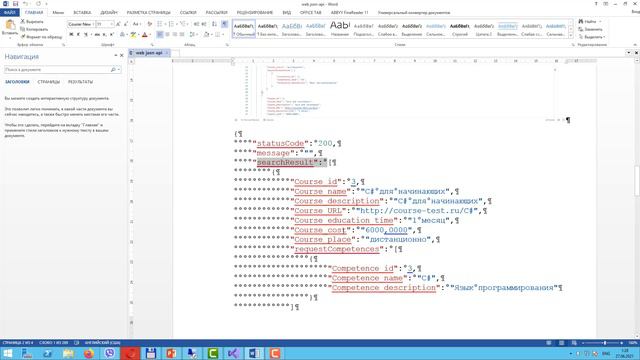Click the red font color button
The height and width of the screenshot is (360, 640).
(x=144, y=35)
